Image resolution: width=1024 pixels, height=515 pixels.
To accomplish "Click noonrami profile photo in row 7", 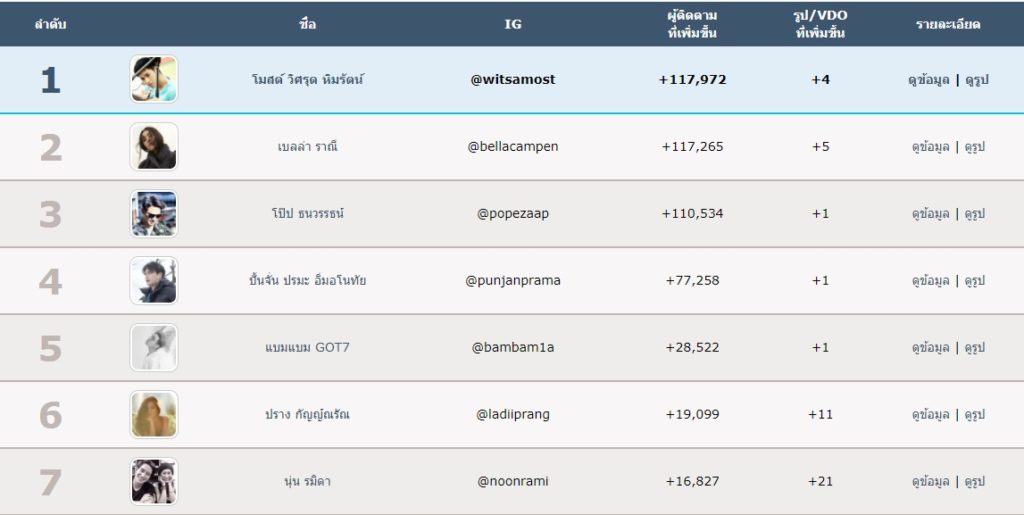I will [x=153, y=482].
